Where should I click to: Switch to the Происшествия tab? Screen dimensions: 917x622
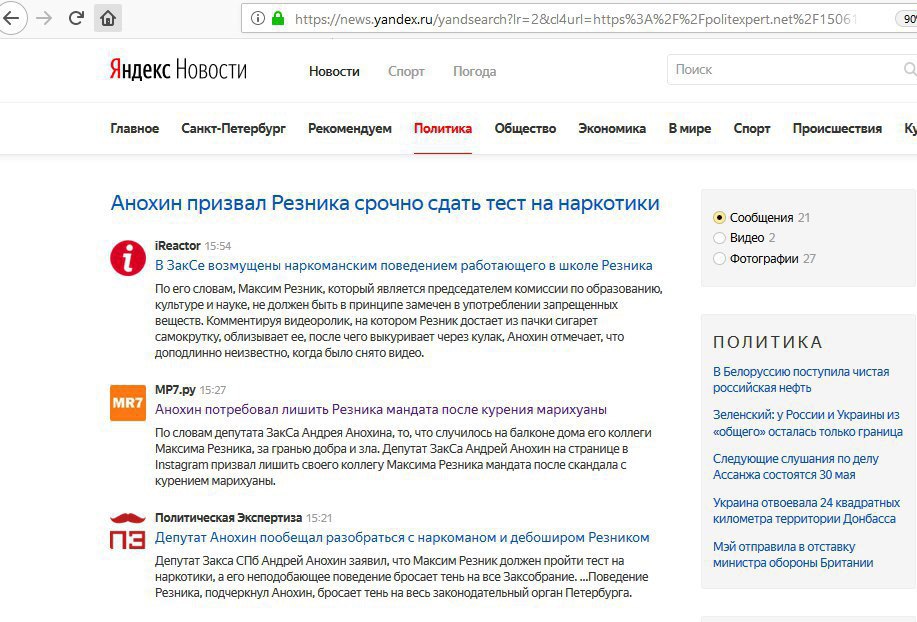[x=837, y=129]
